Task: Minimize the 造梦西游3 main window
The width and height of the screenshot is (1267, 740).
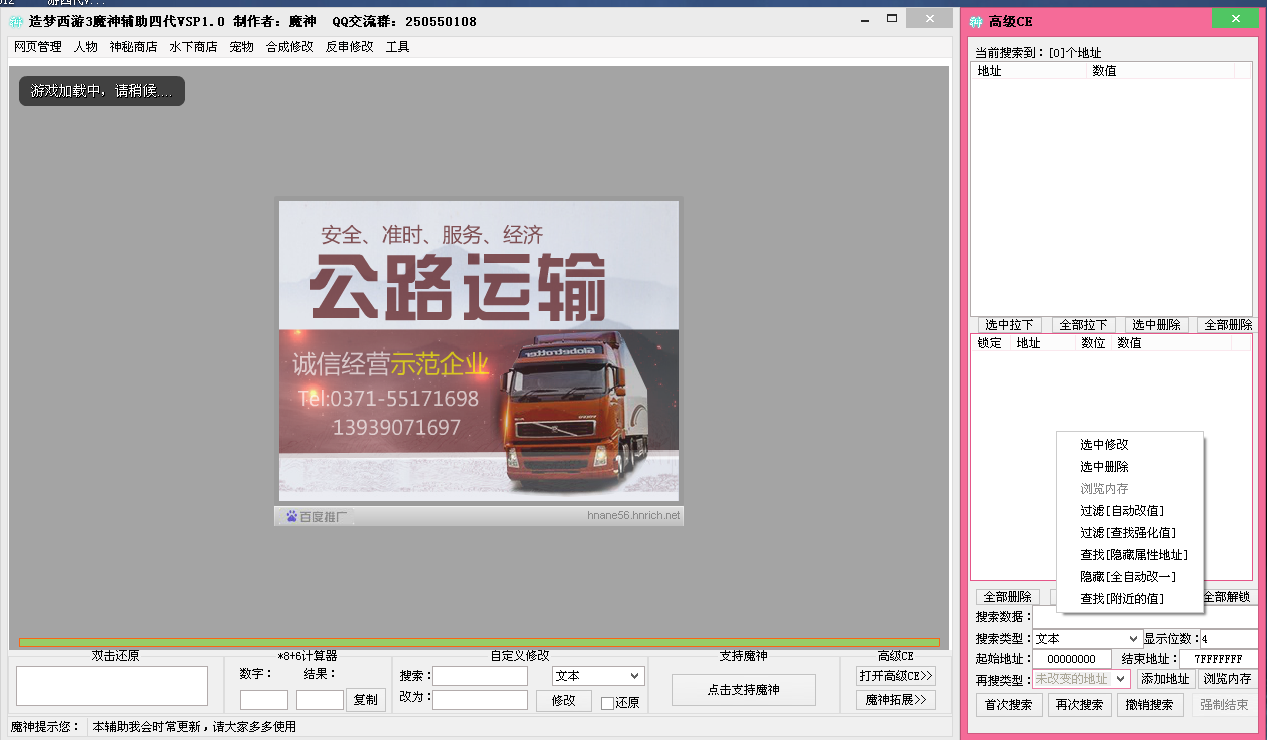Action: 866,18
